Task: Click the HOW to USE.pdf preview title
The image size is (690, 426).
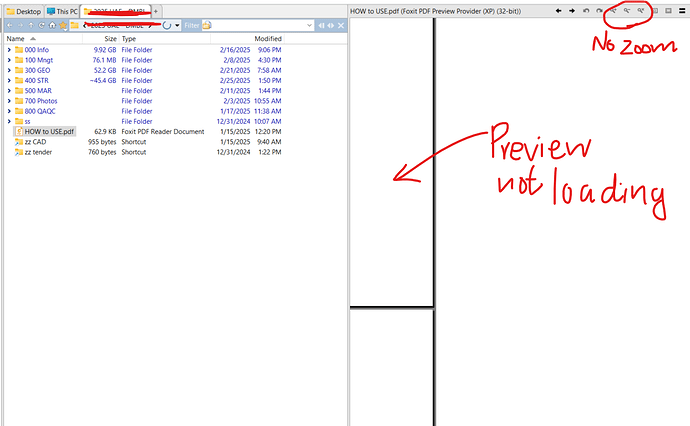Action: click(435, 11)
